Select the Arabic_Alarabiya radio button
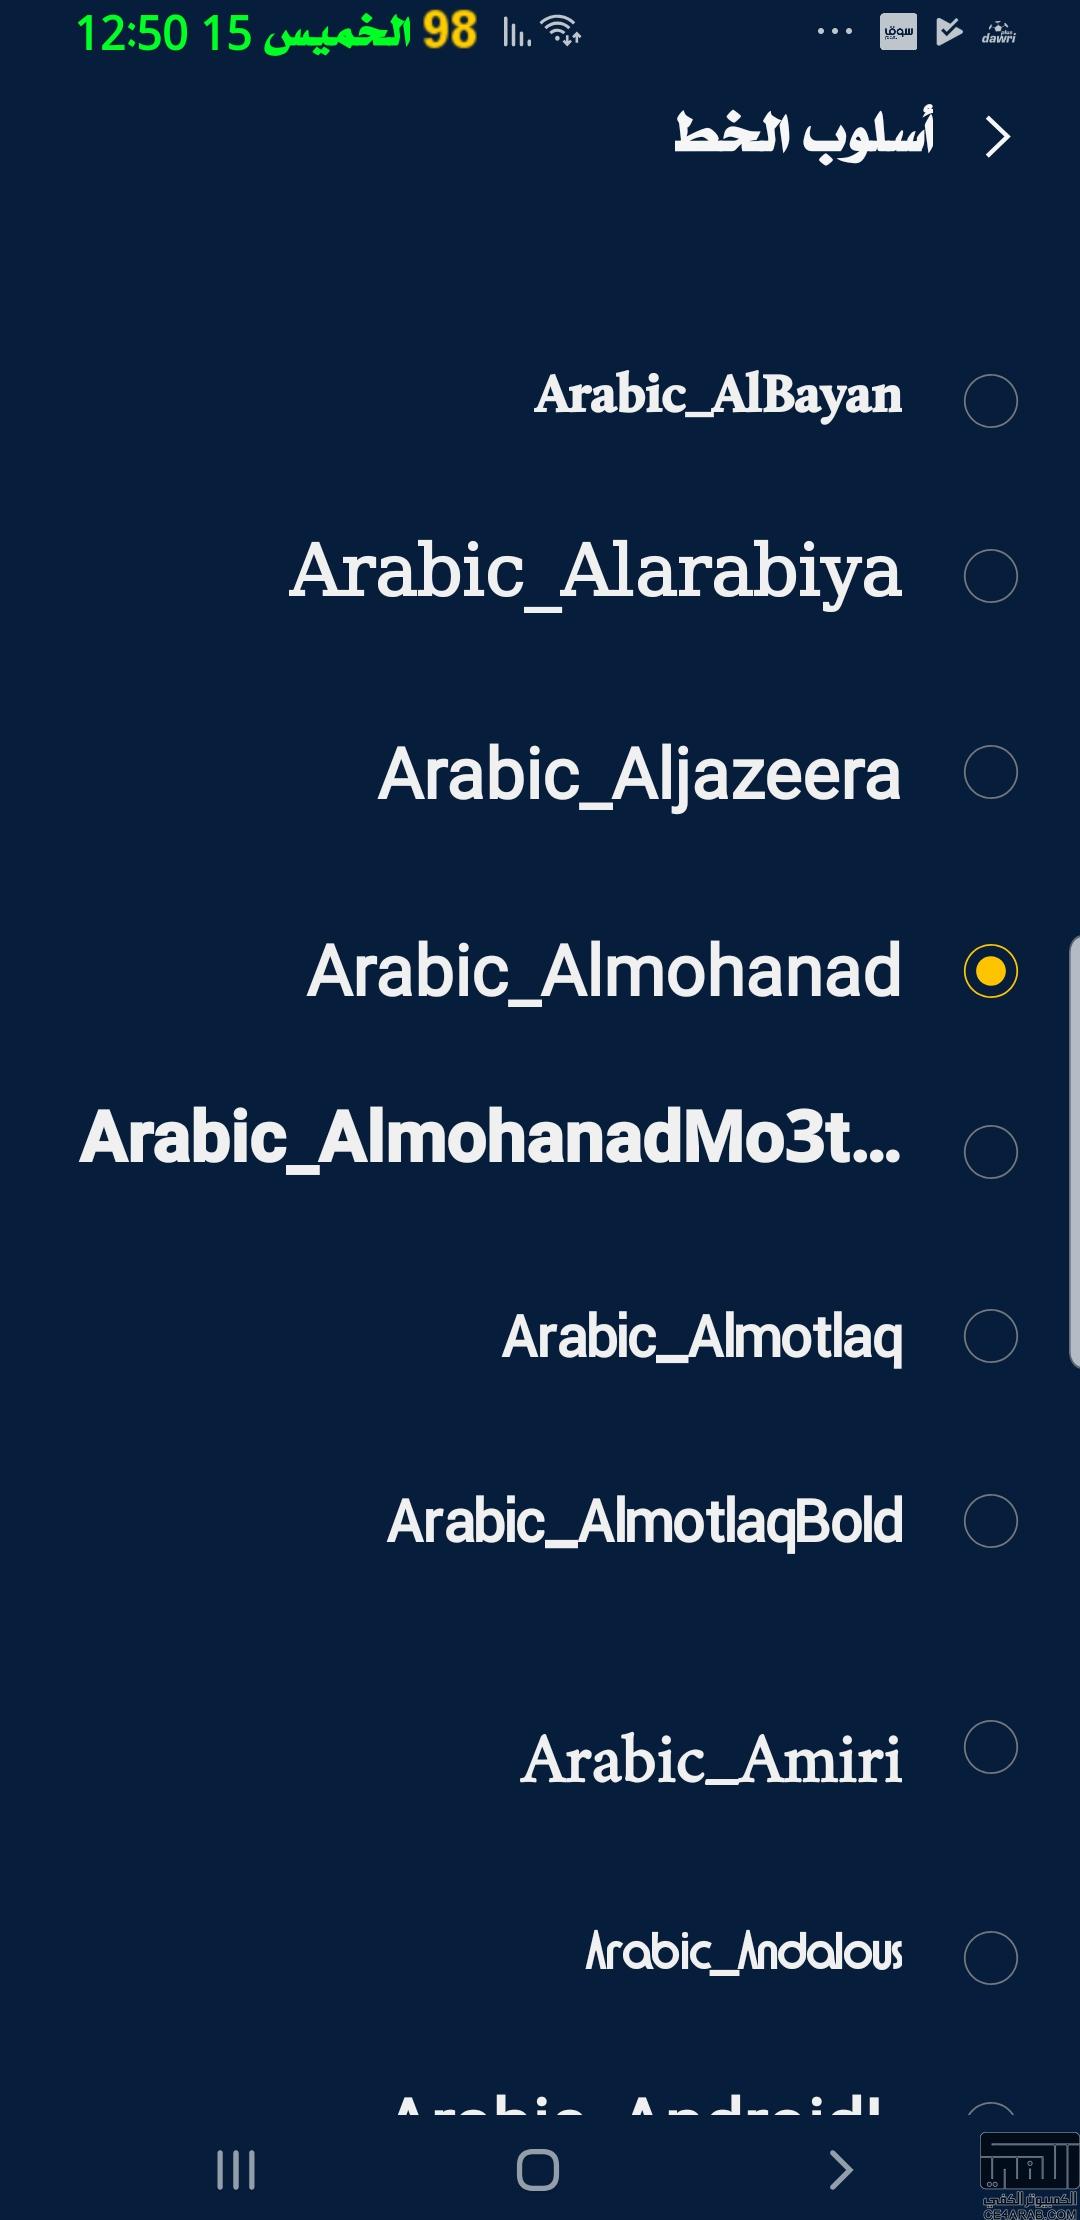The image size is (1080, 2220). click(990, 576)
